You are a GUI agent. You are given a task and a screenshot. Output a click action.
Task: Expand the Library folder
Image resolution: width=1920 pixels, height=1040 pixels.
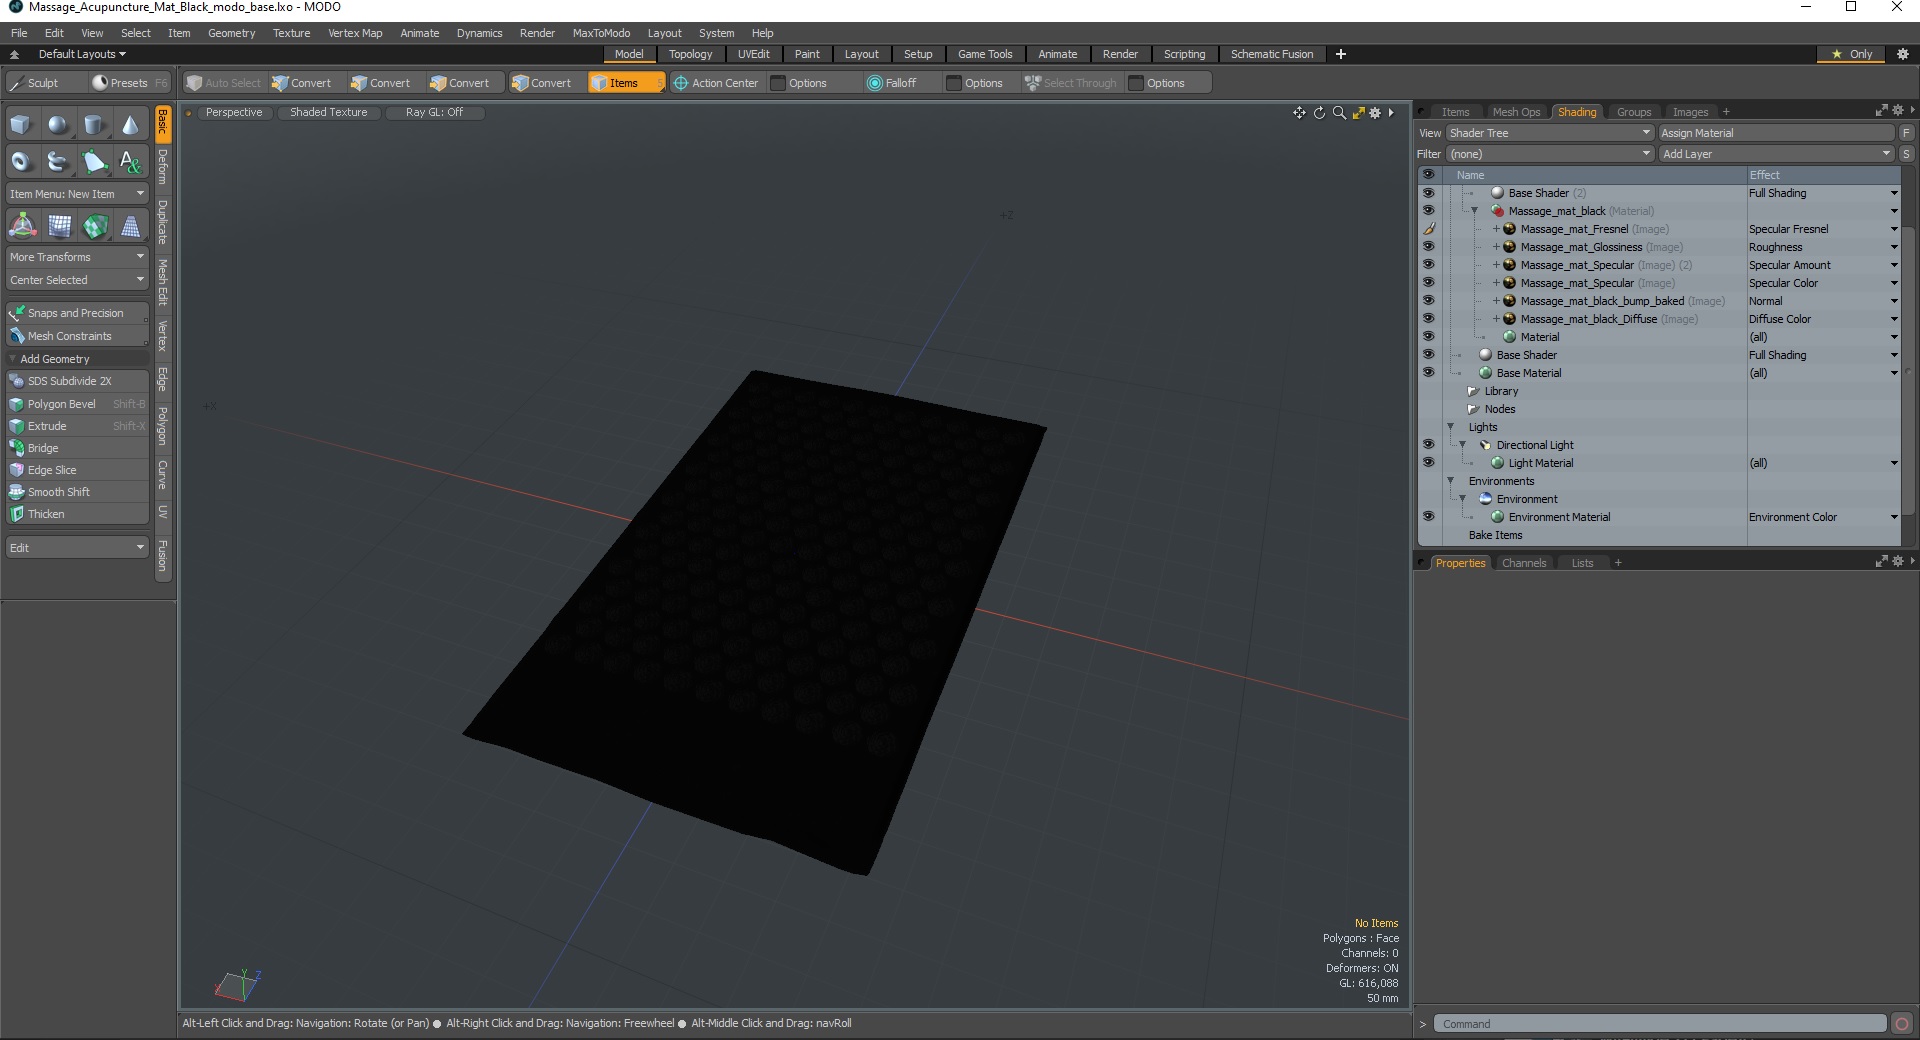pyautogui.click(x=1473, y=391)
